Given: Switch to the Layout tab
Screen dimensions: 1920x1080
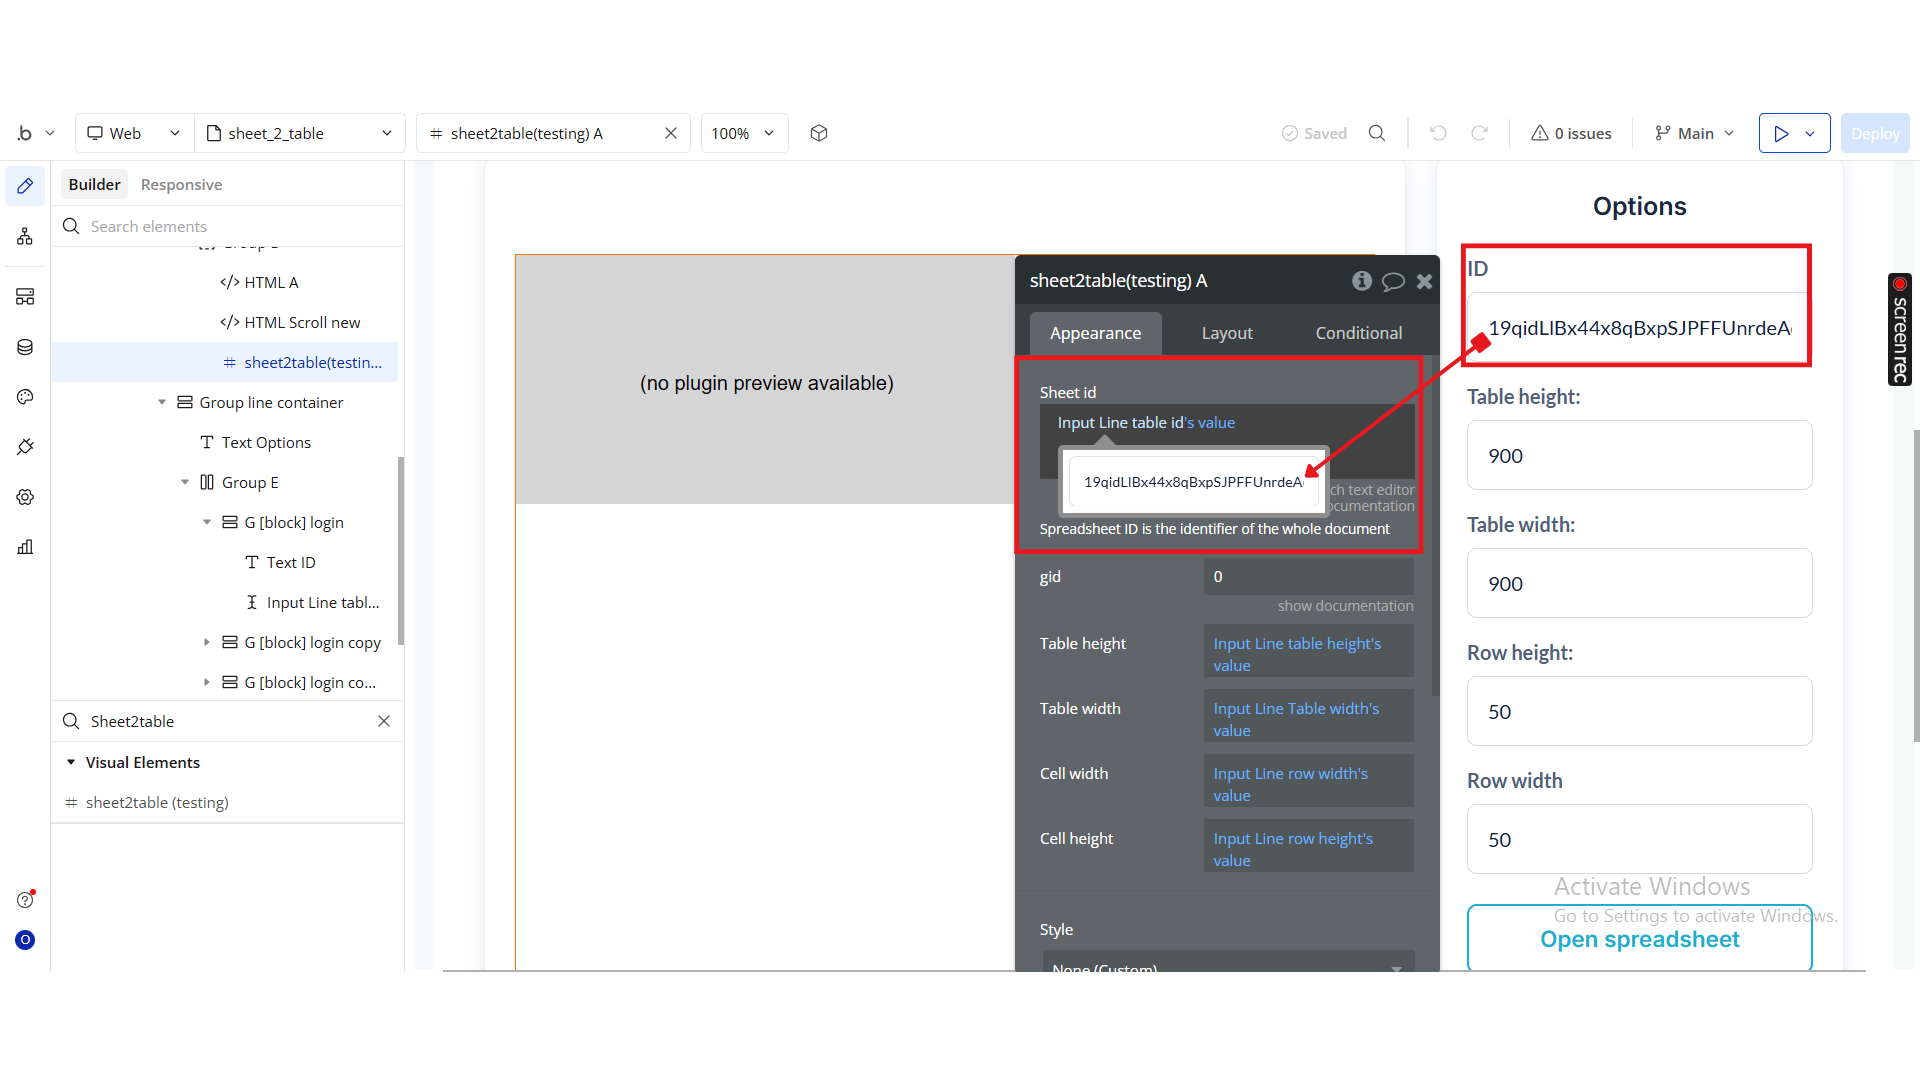Looking at the screenshot, I should click(x=1226, y=333).
